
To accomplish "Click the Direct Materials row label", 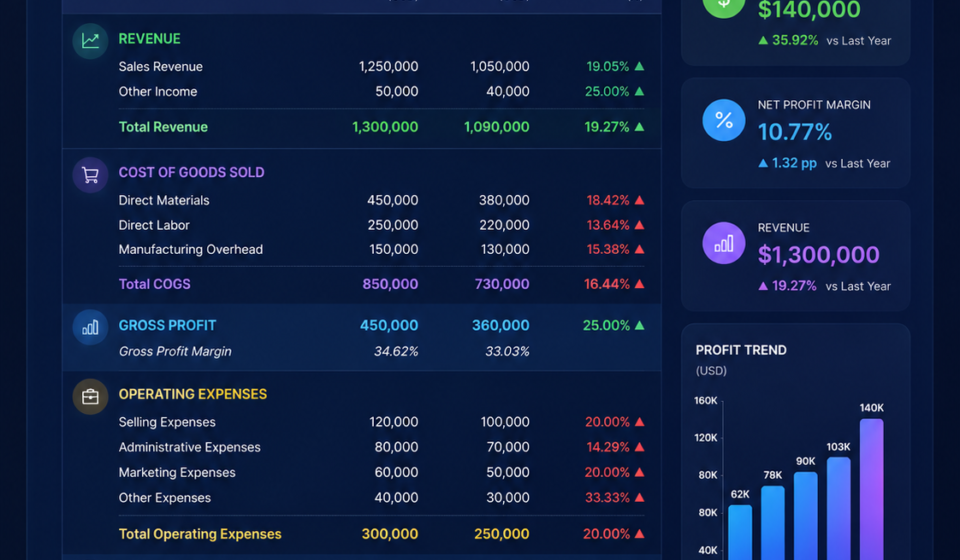I will 164,200.
